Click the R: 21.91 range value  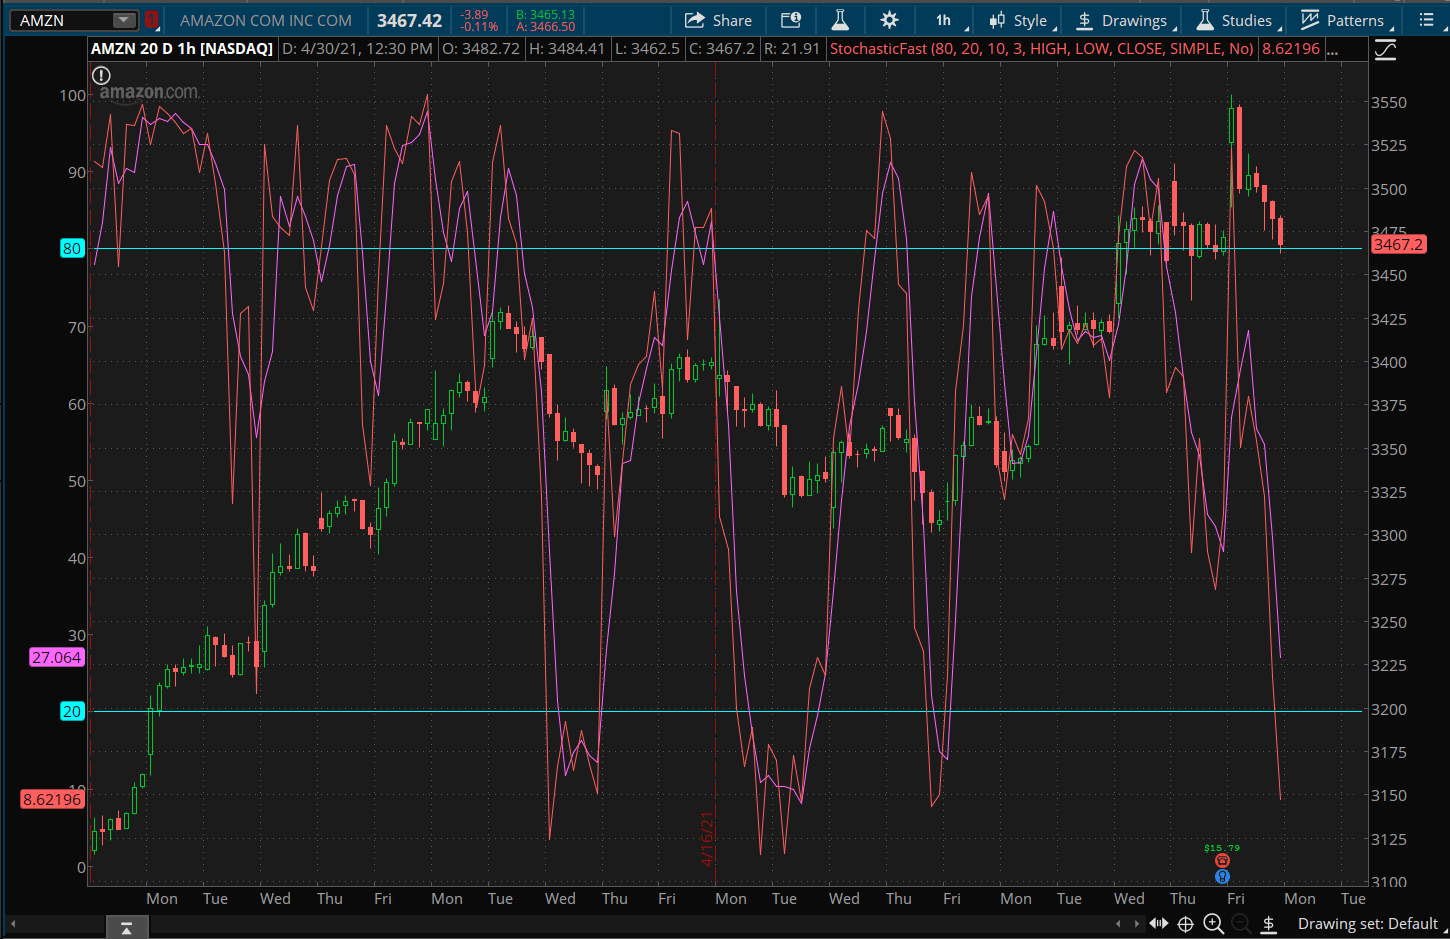(x=792, y=48)
